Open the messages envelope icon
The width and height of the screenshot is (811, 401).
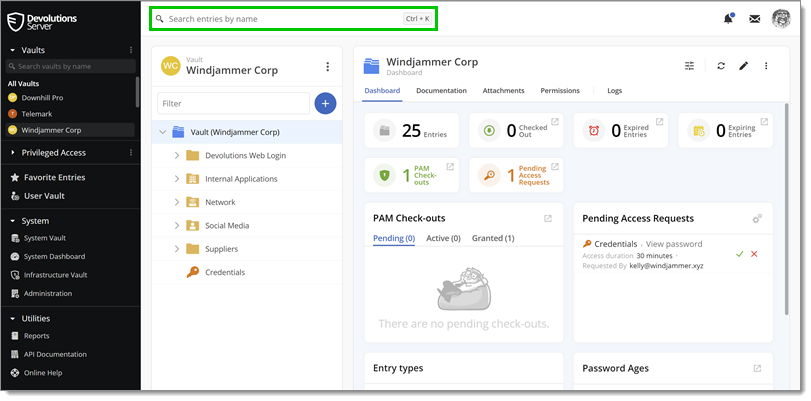click(755, 19)
